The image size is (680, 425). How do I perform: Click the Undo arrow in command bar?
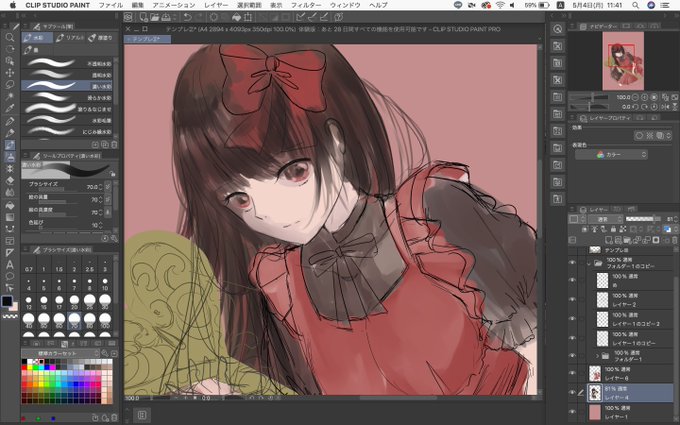[187, 17]
